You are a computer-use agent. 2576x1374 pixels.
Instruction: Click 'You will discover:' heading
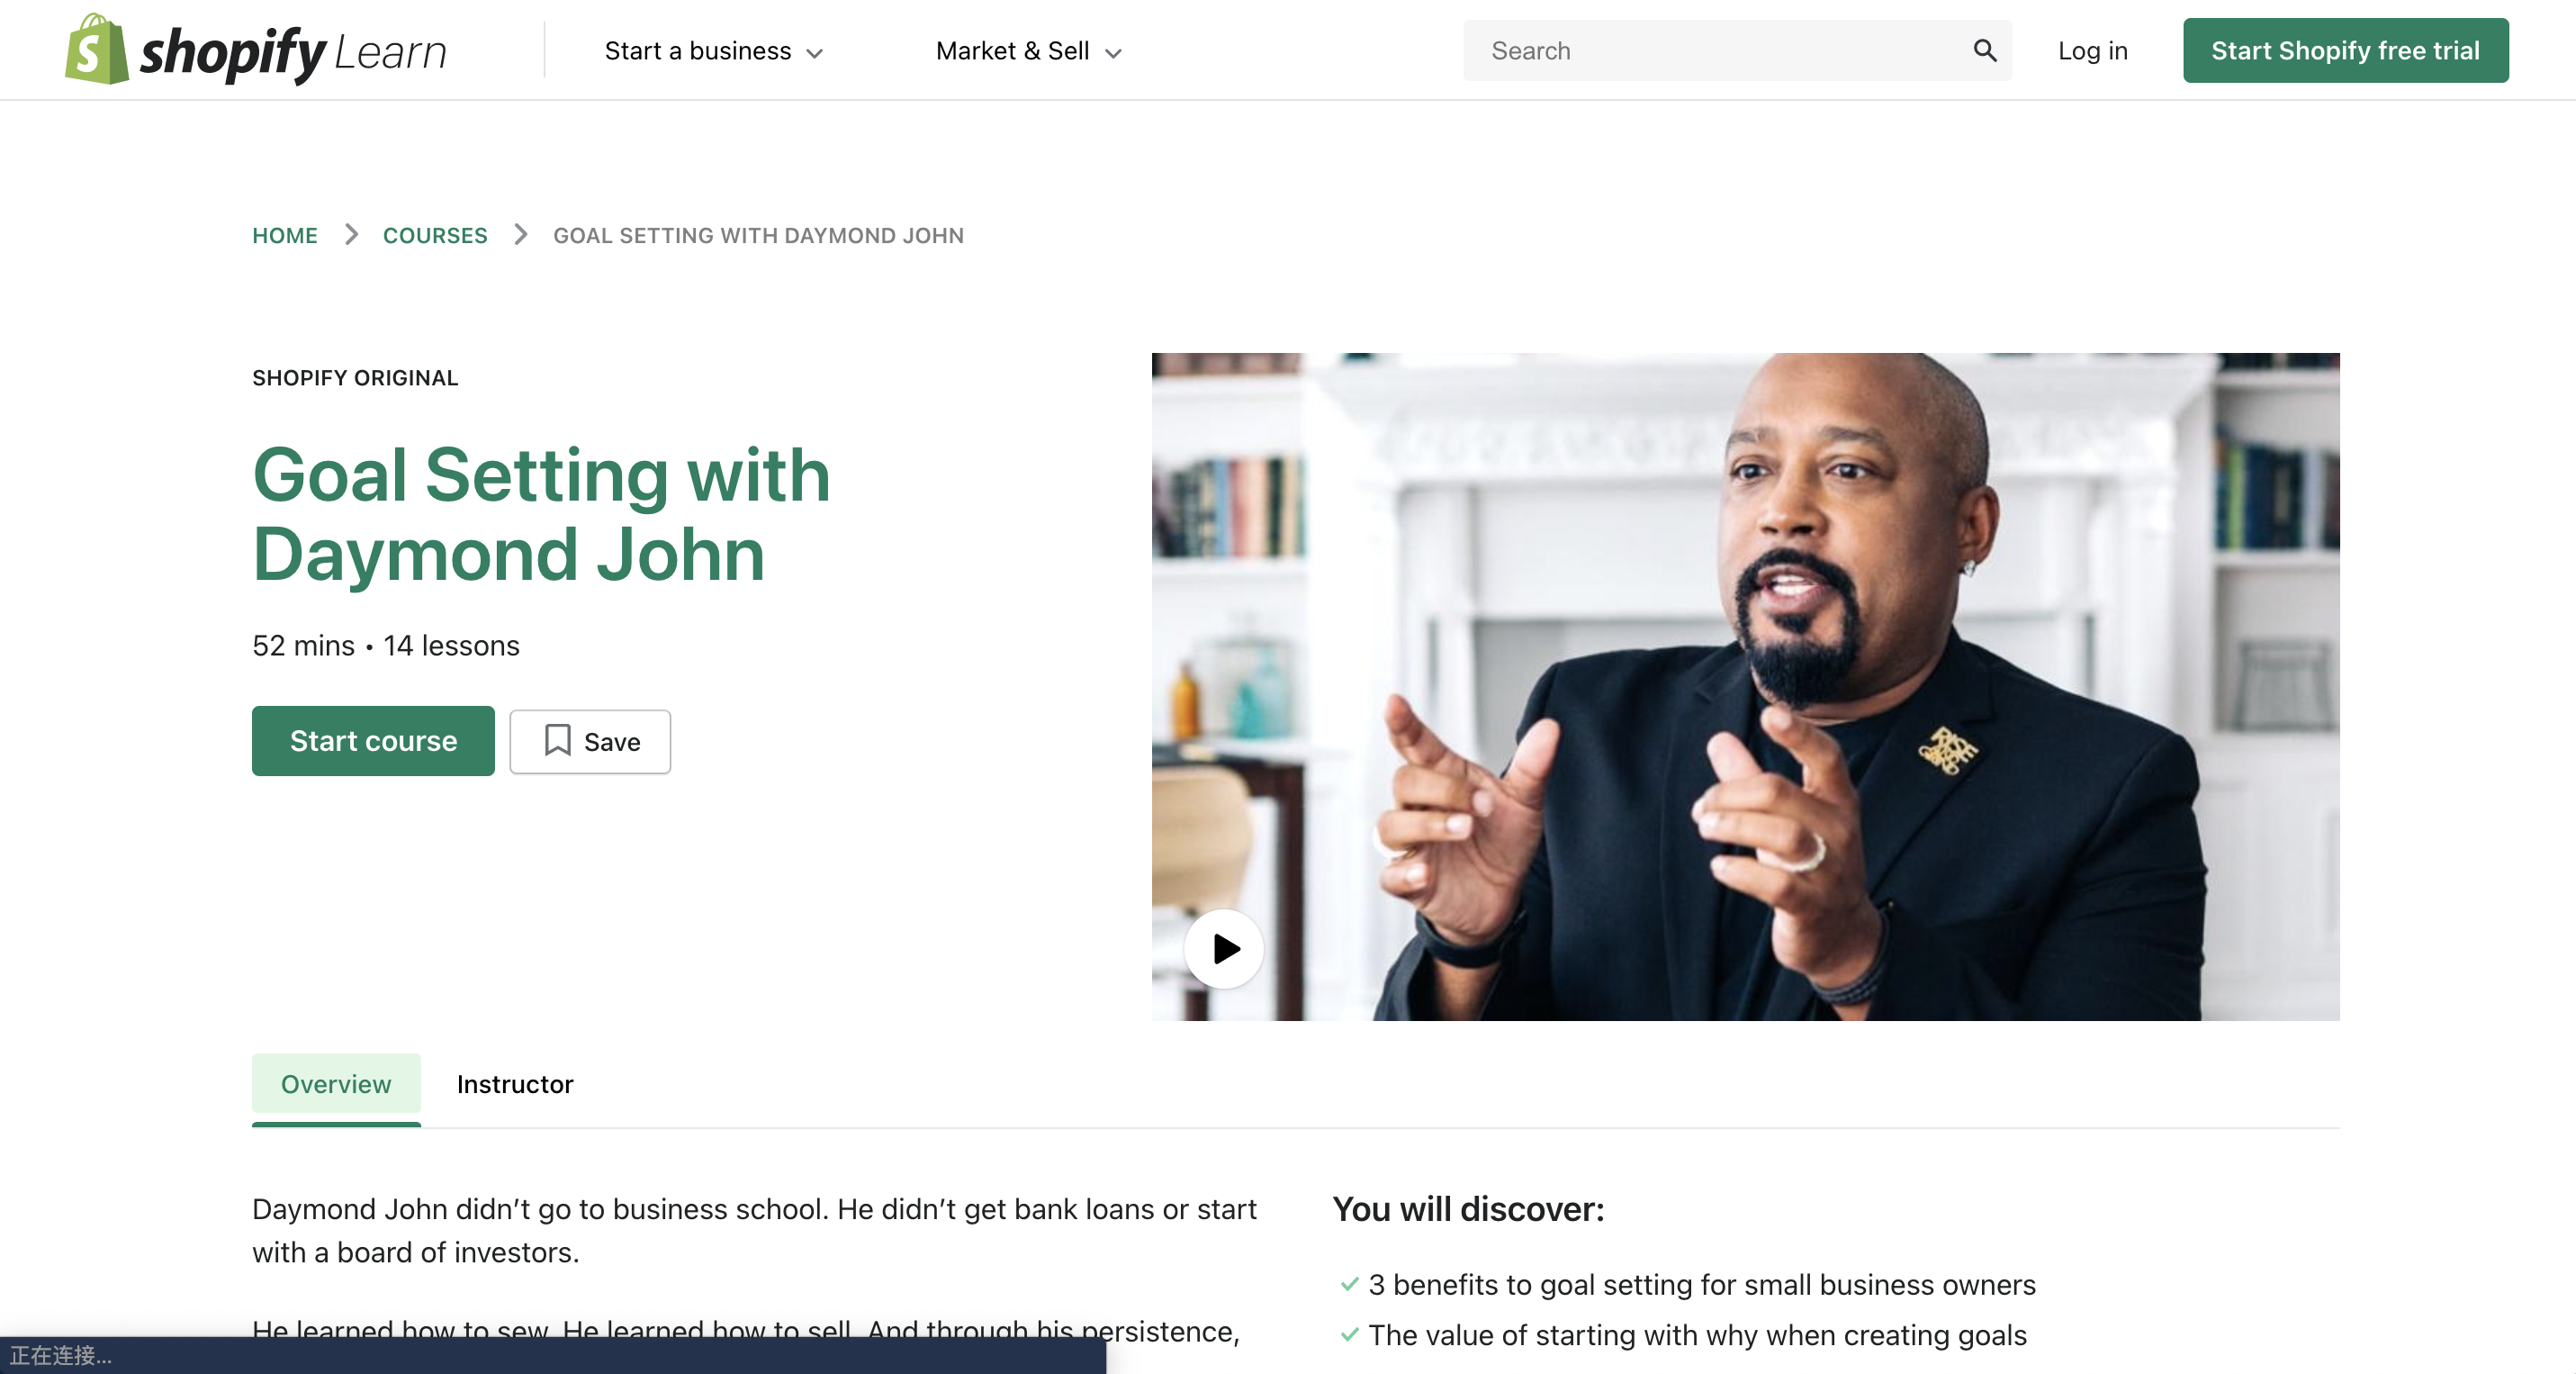click(1467, 1209)
